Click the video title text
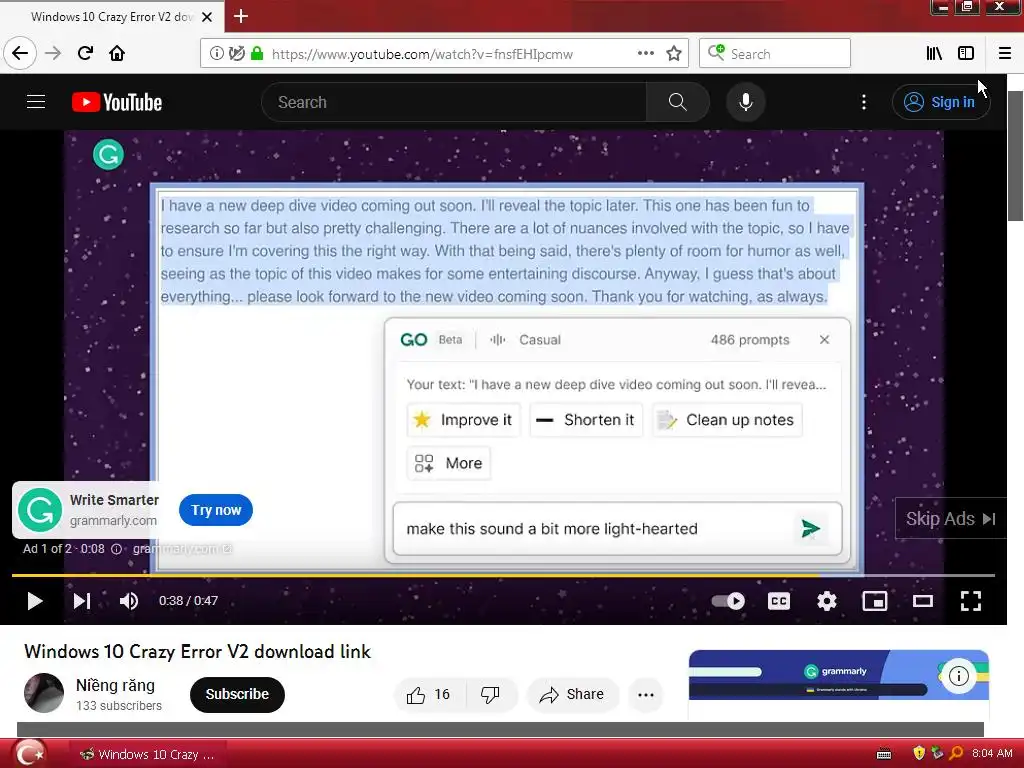The width and height of the screenshot is (1024, 768). click(x=197, y=651)
